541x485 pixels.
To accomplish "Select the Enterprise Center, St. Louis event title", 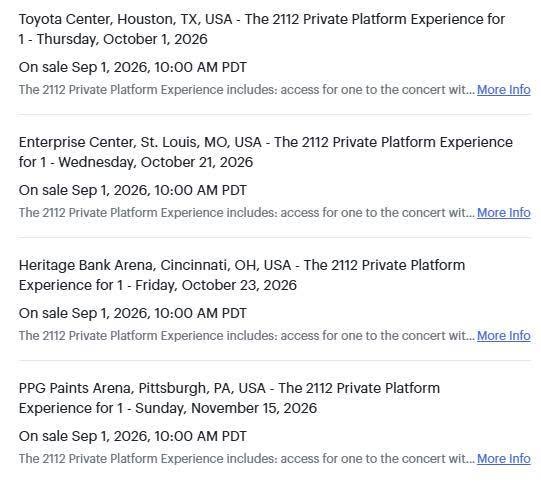I will [266, 152].
